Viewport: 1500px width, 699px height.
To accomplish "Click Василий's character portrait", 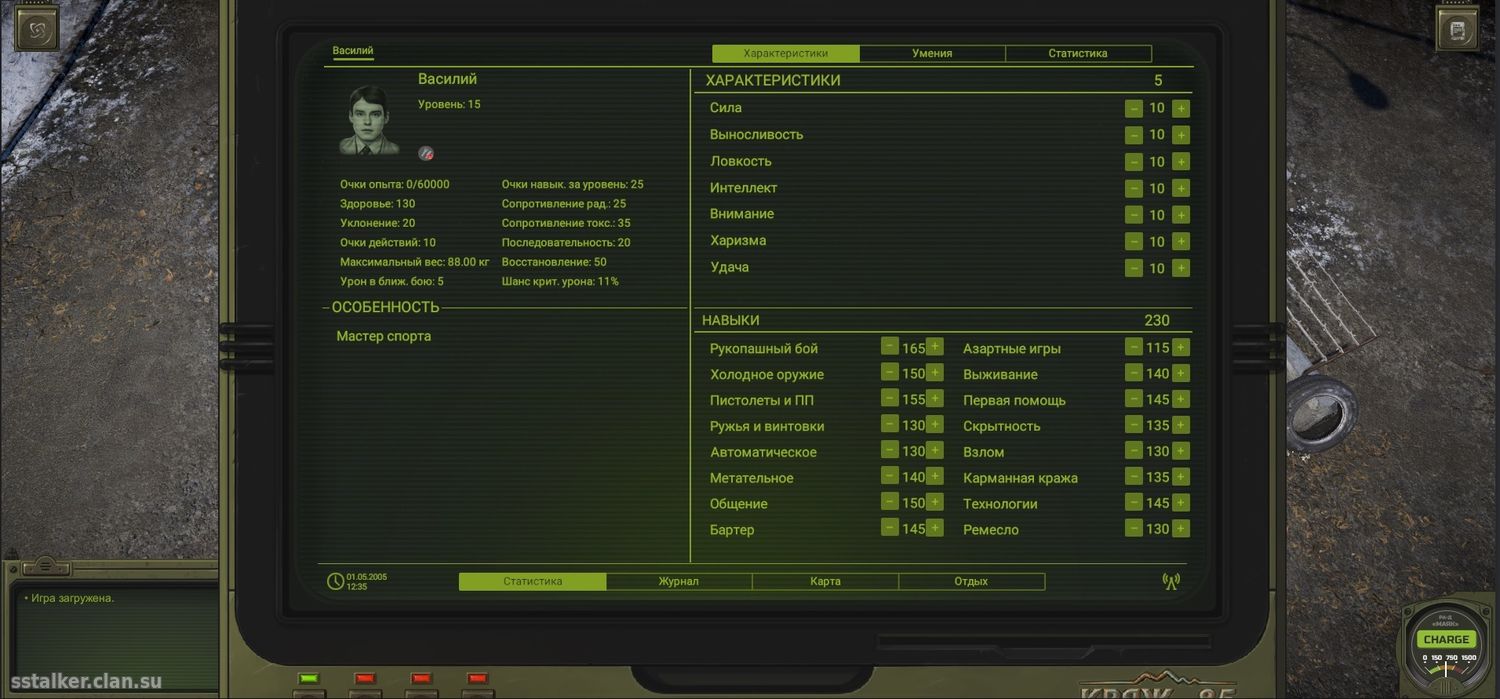I will pos(369,119).
